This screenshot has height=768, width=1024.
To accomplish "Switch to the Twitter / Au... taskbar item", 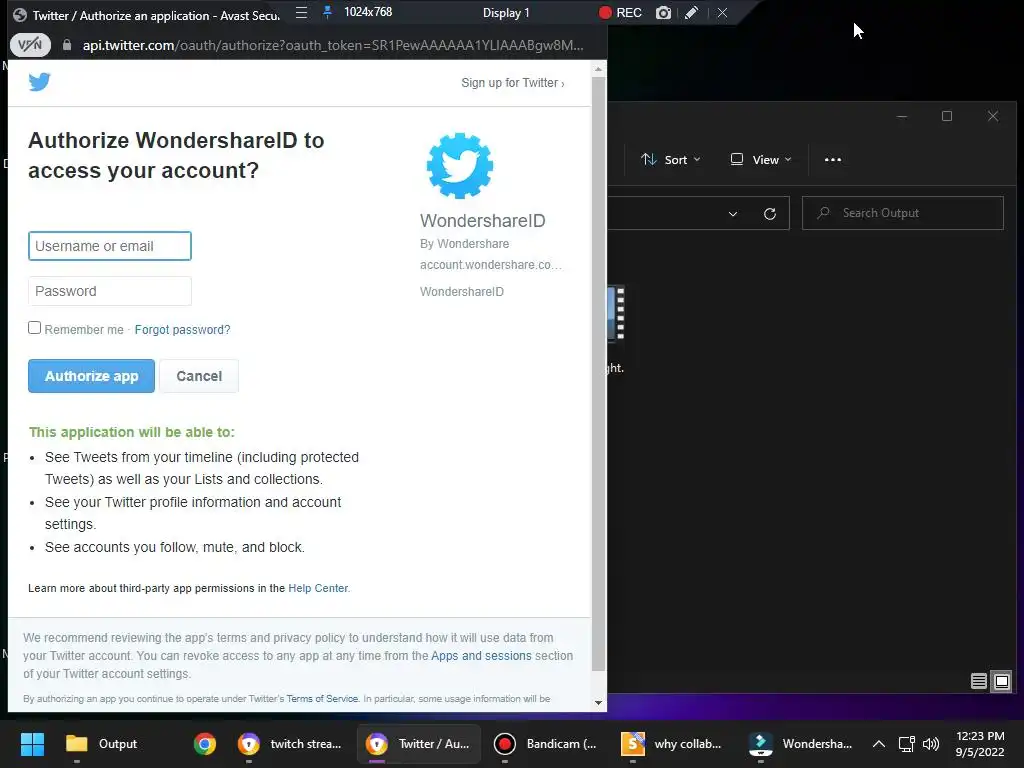I will (x=419, y=744).
